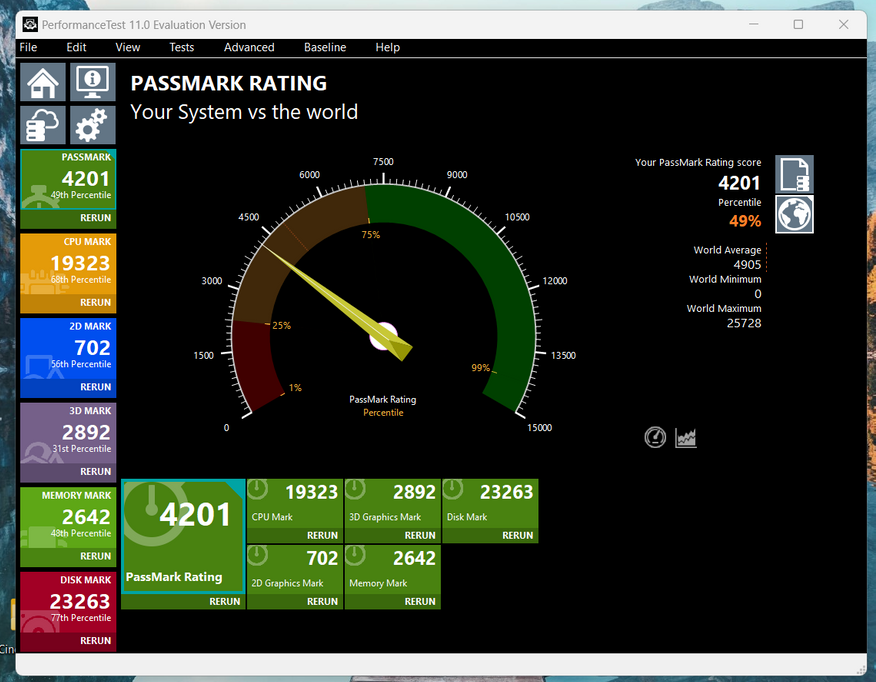Image resolution: width=876 pixels, height=682 pixels.
Task: Open the Help menu
Action: coord(388,47)
